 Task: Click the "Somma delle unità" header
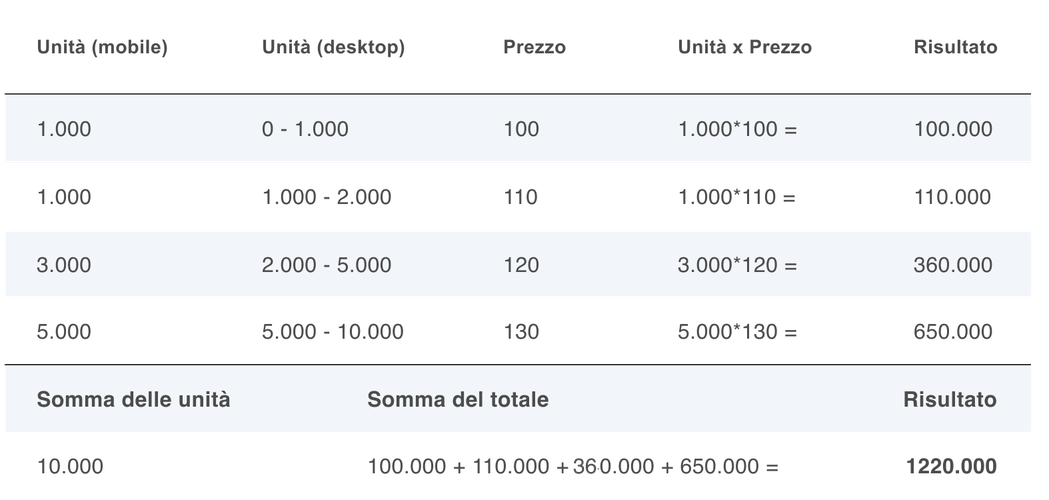pyautogui.click(x=134, y=399)
